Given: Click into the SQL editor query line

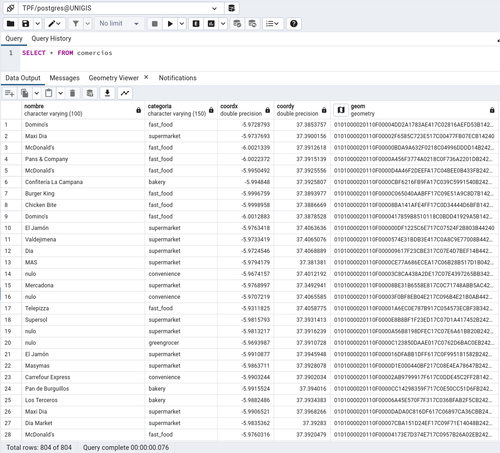Looking at the screenshot, I should [x=67, y=53].
